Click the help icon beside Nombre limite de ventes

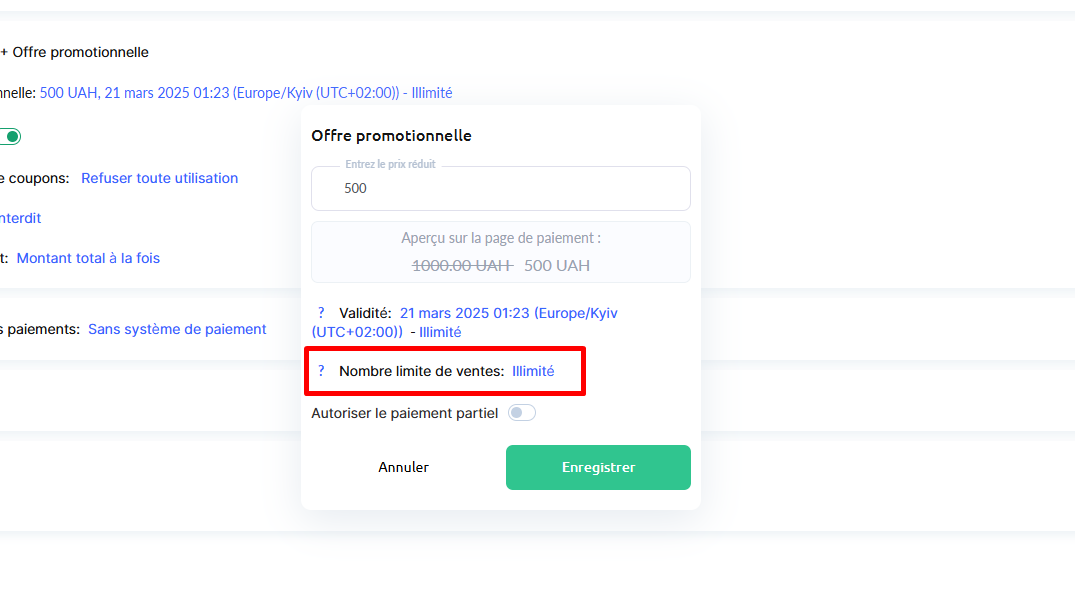point(321,371)
